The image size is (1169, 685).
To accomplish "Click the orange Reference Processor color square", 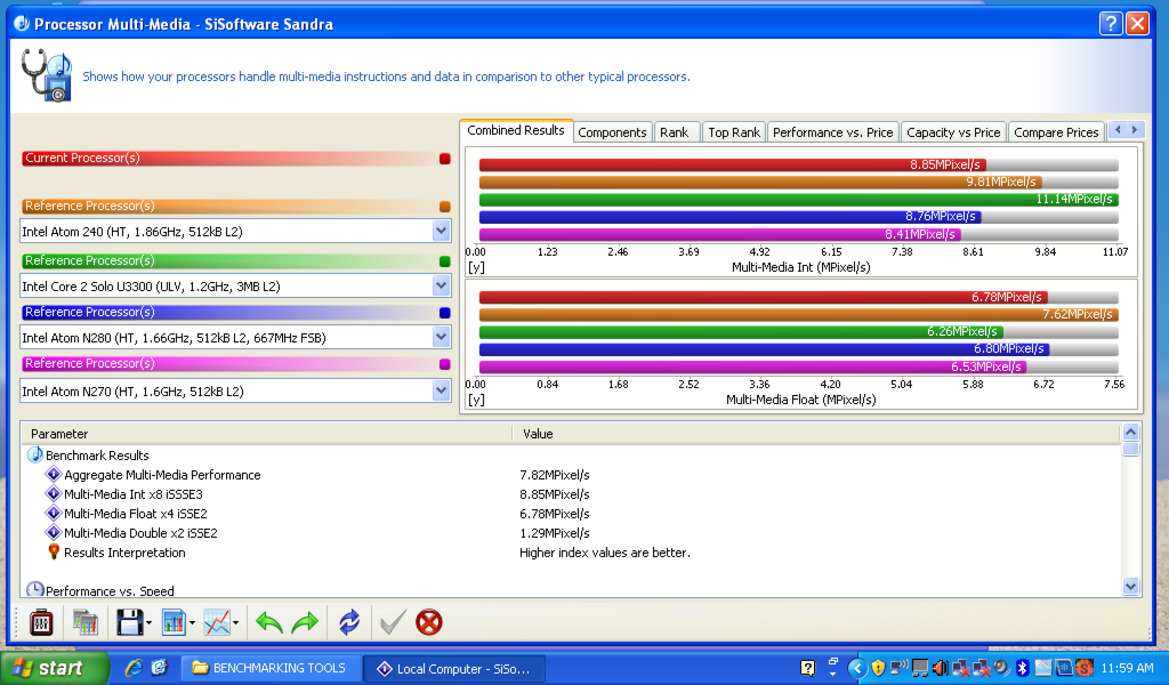I will 445,206.
